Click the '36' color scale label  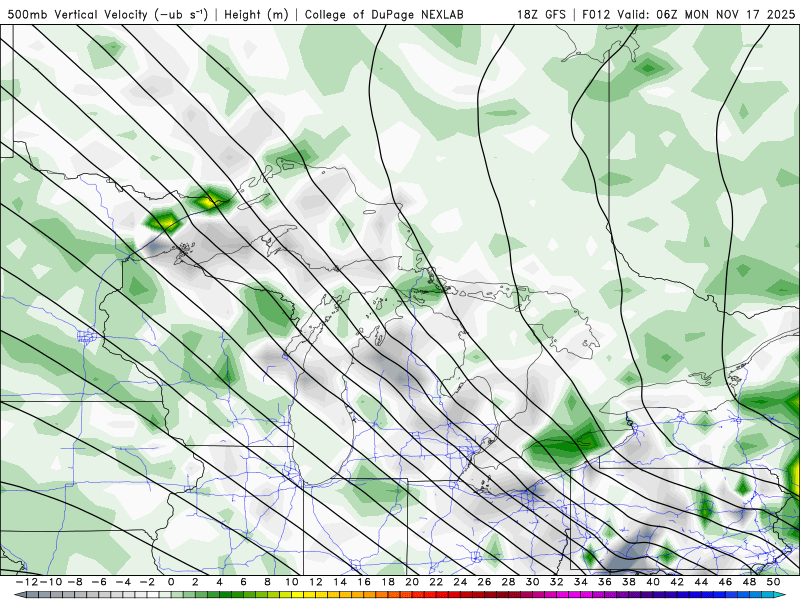[605, 582]
